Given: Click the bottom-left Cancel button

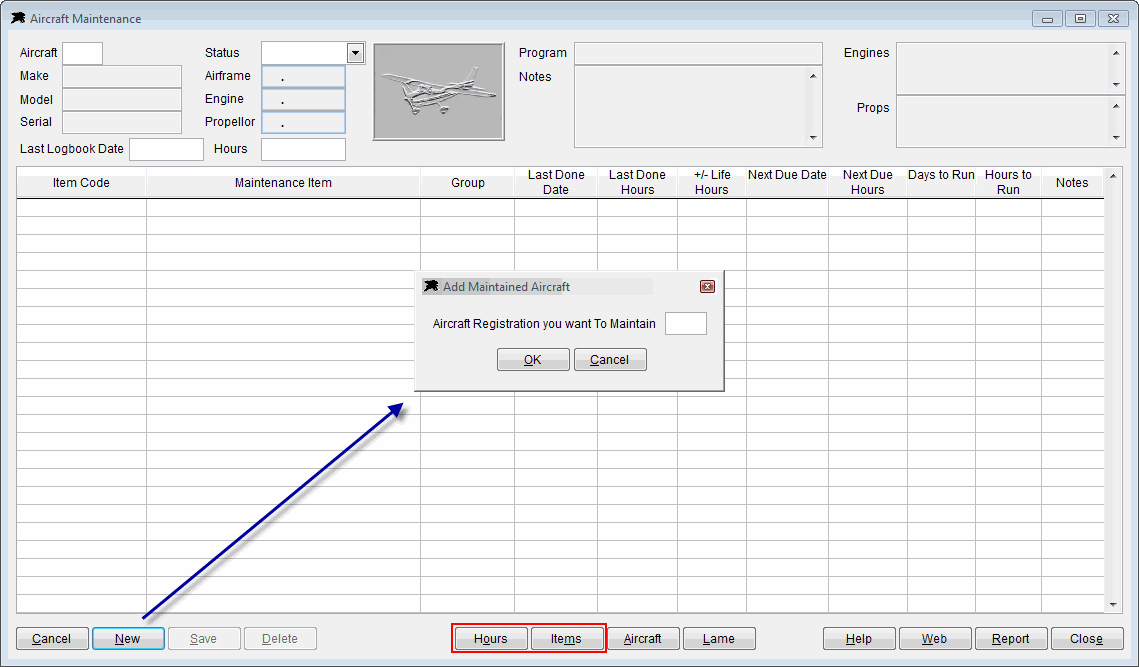Looking at the screenshot, I should pyautogui.click(x=52, y=639).
